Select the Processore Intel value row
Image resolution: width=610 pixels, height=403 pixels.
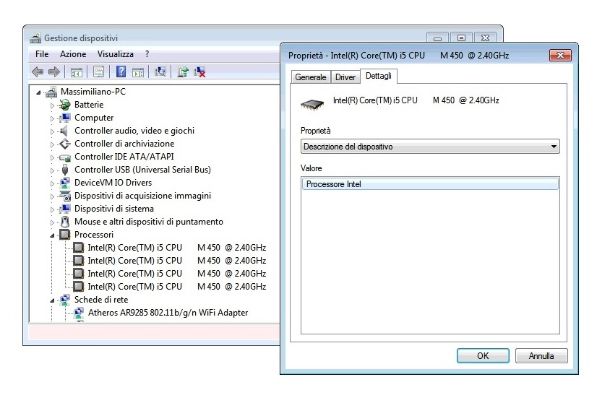(430, 184)
